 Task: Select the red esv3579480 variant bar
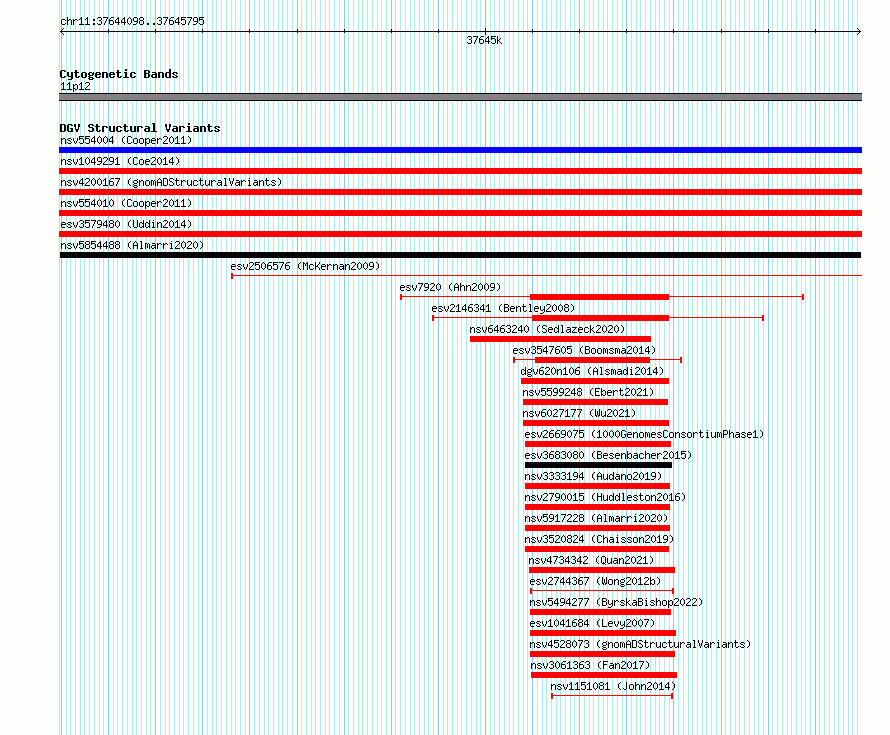[x=460, y=234]
